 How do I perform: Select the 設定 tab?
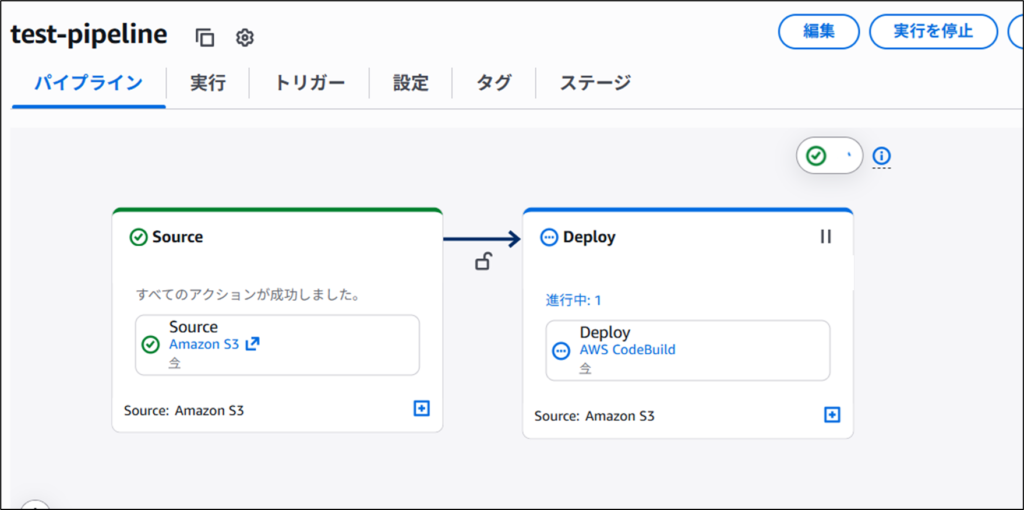click(411, 83)
